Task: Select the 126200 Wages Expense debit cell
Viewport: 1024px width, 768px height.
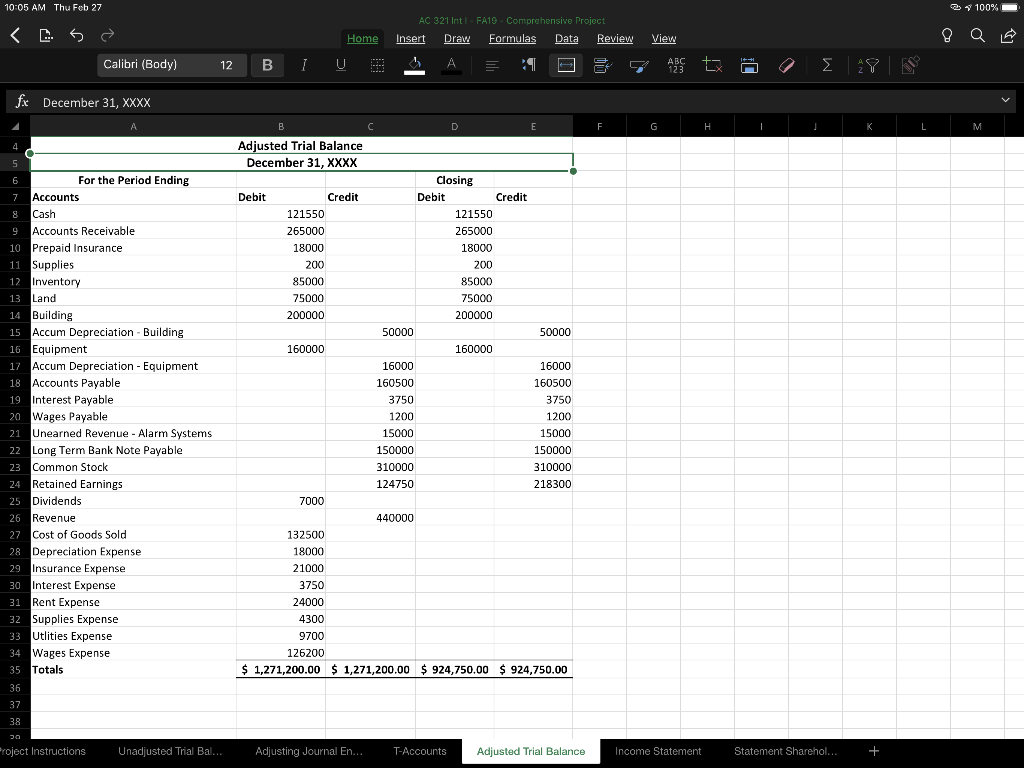Action: [281, 653]
